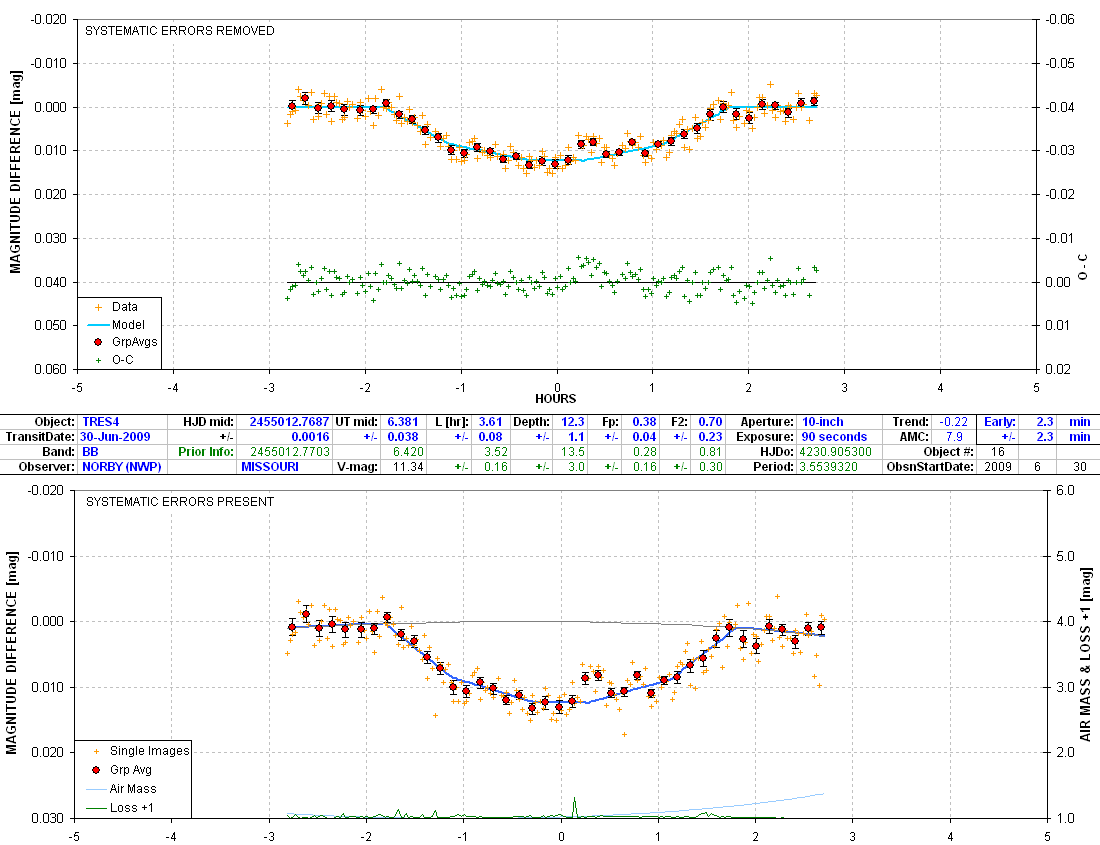Click the Air Mass legend line

click(96, 789)
